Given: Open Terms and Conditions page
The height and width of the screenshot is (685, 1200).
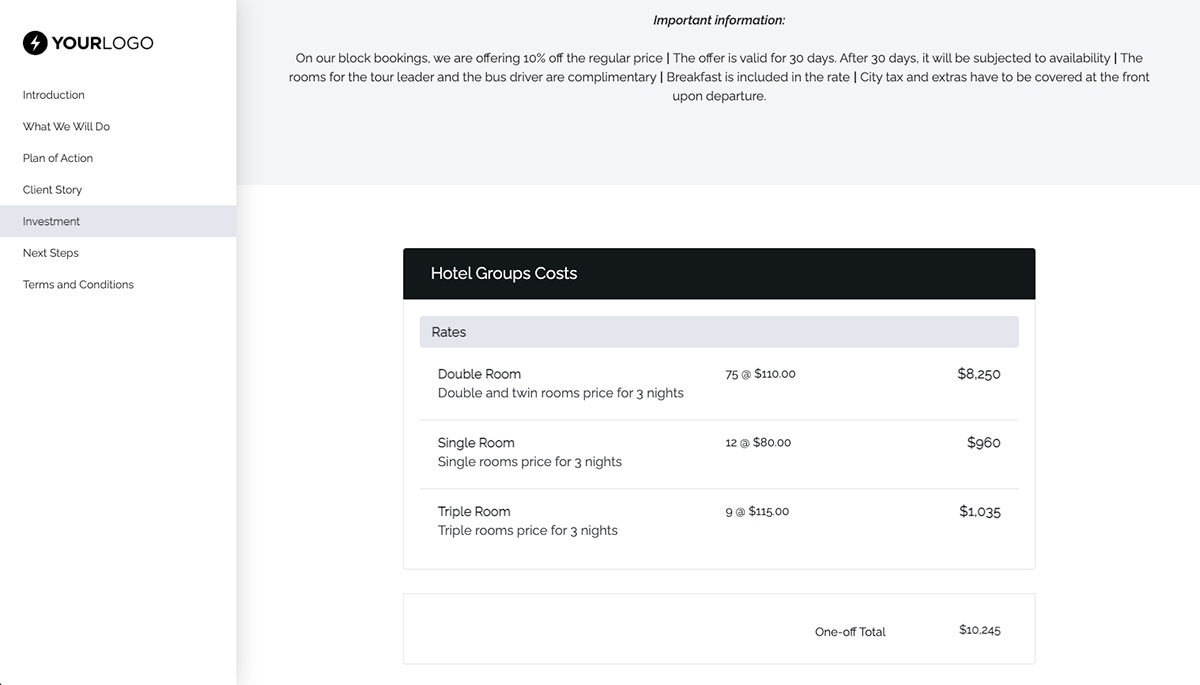Looking at the screenshot, I should (x=78, y=284).
